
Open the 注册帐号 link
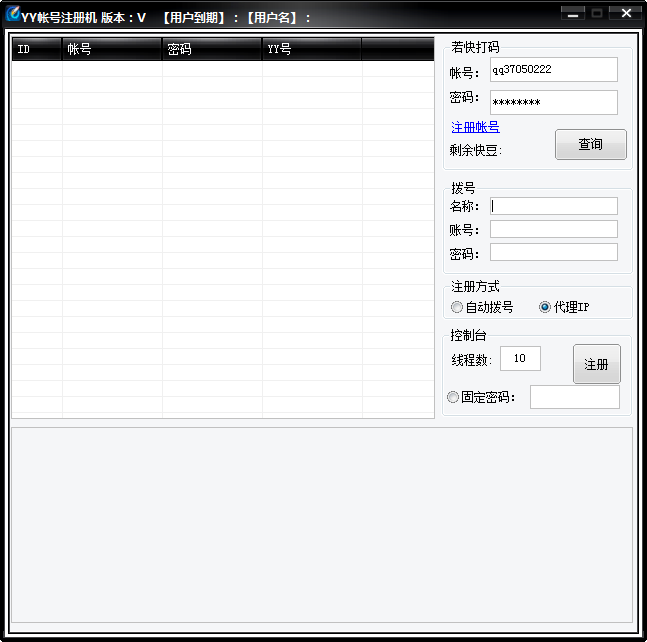(475, 127)
